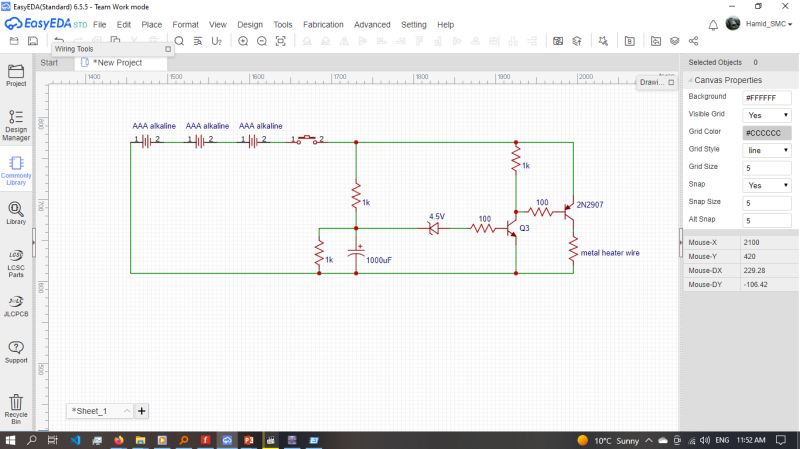Click the stacked layers toolbar icon

pos(674,41)
